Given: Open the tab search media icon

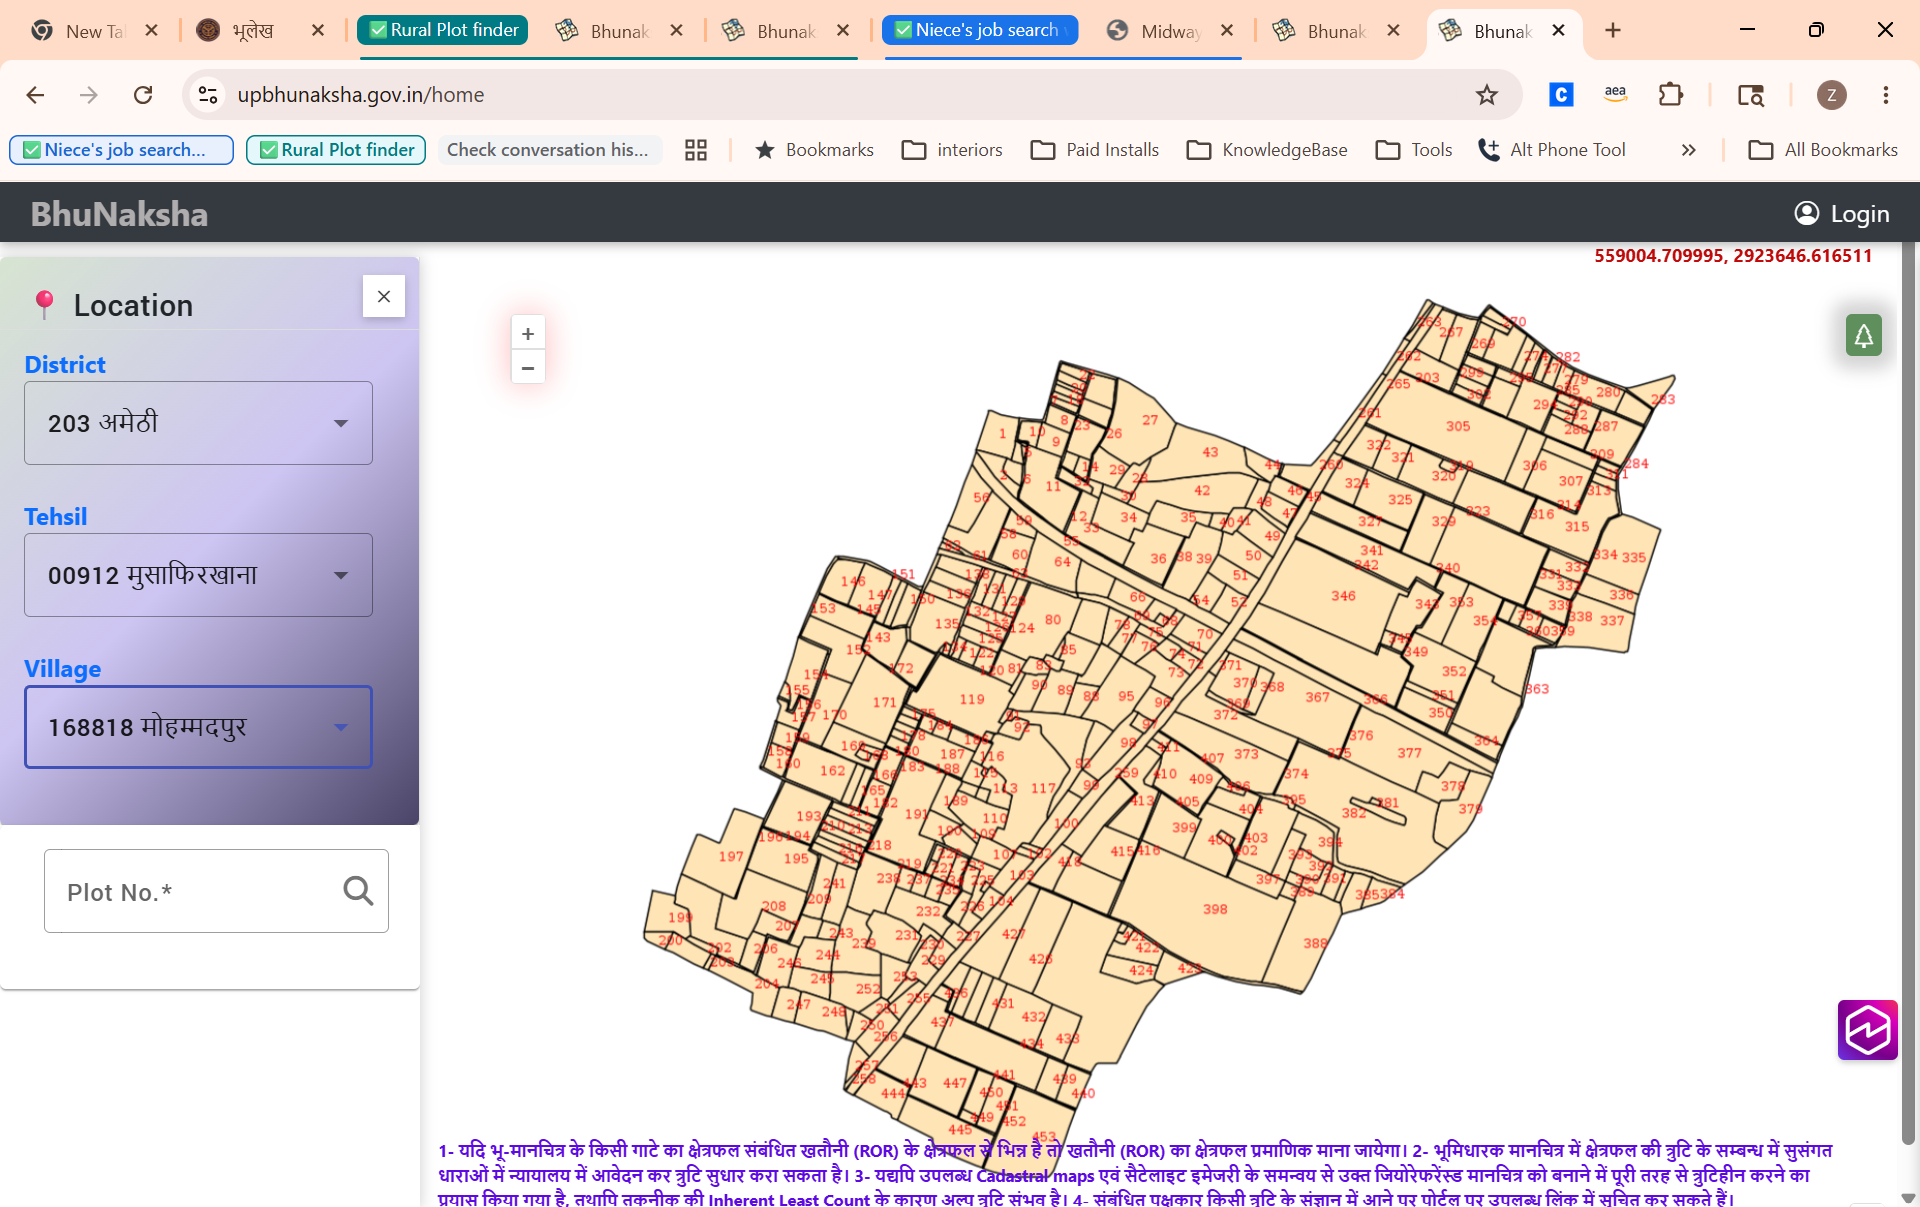Looking at the screenshot, I should [1751, 95].
